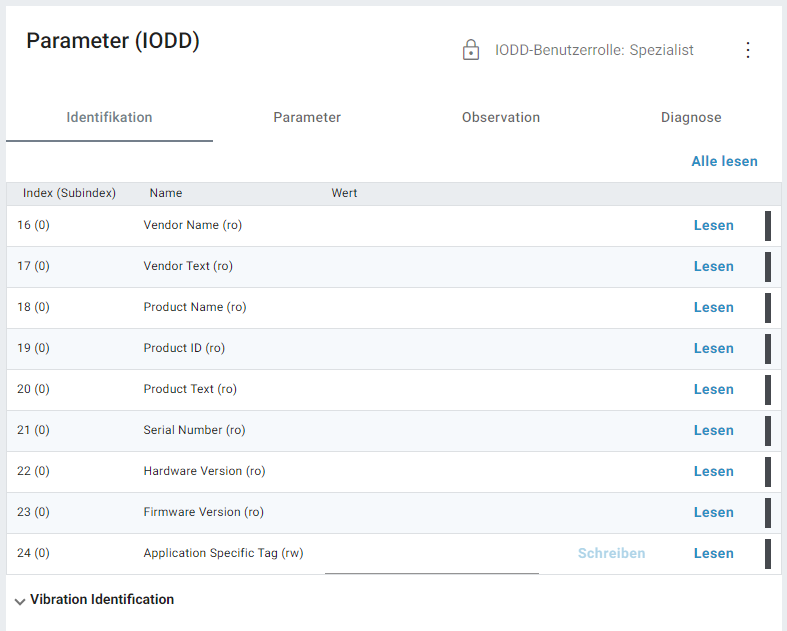Select the Diagnose tab

point(690,117)
